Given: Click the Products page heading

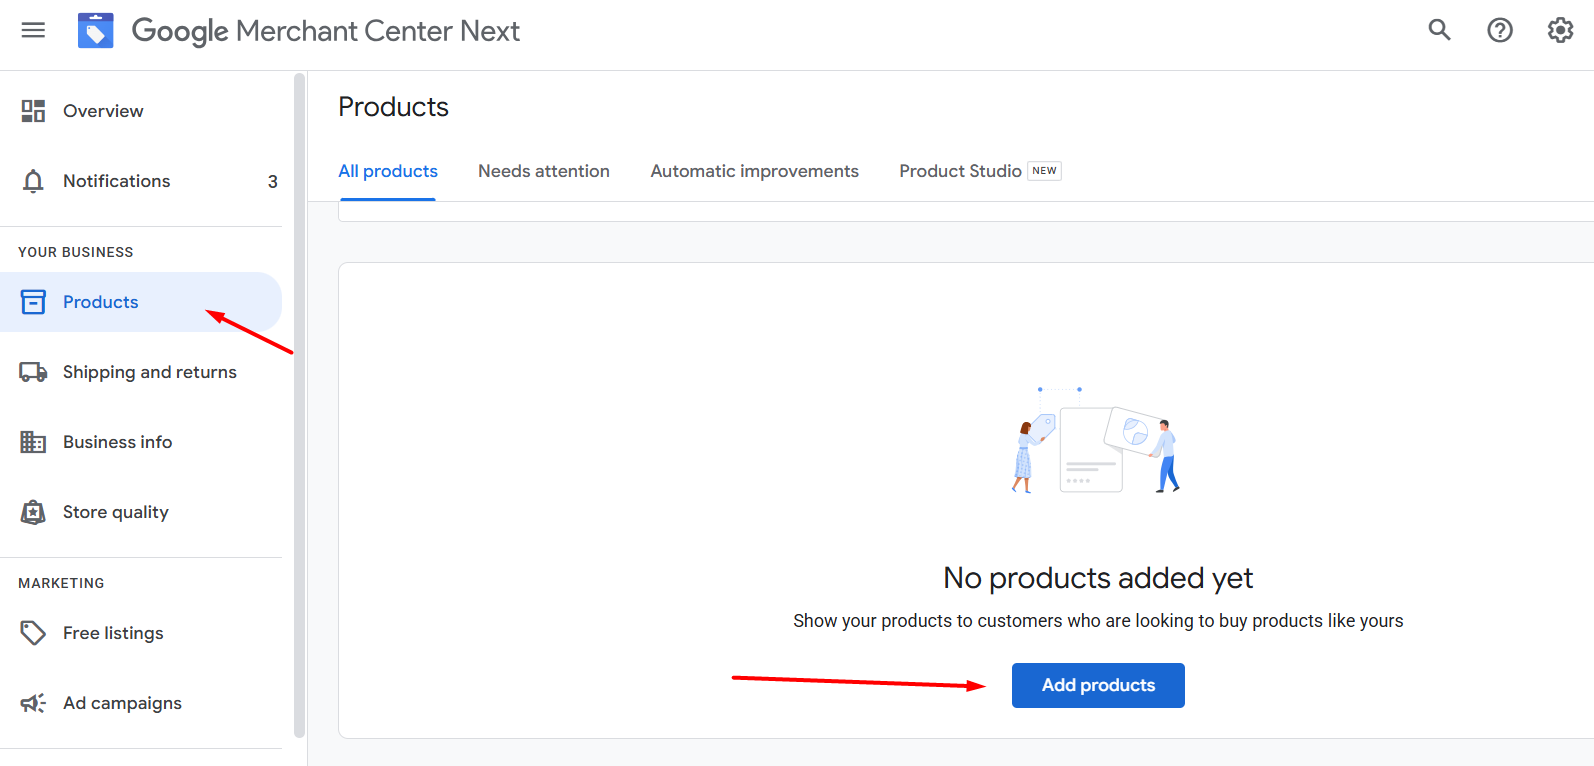Looking at the screenshot, I should coord(394,107).
